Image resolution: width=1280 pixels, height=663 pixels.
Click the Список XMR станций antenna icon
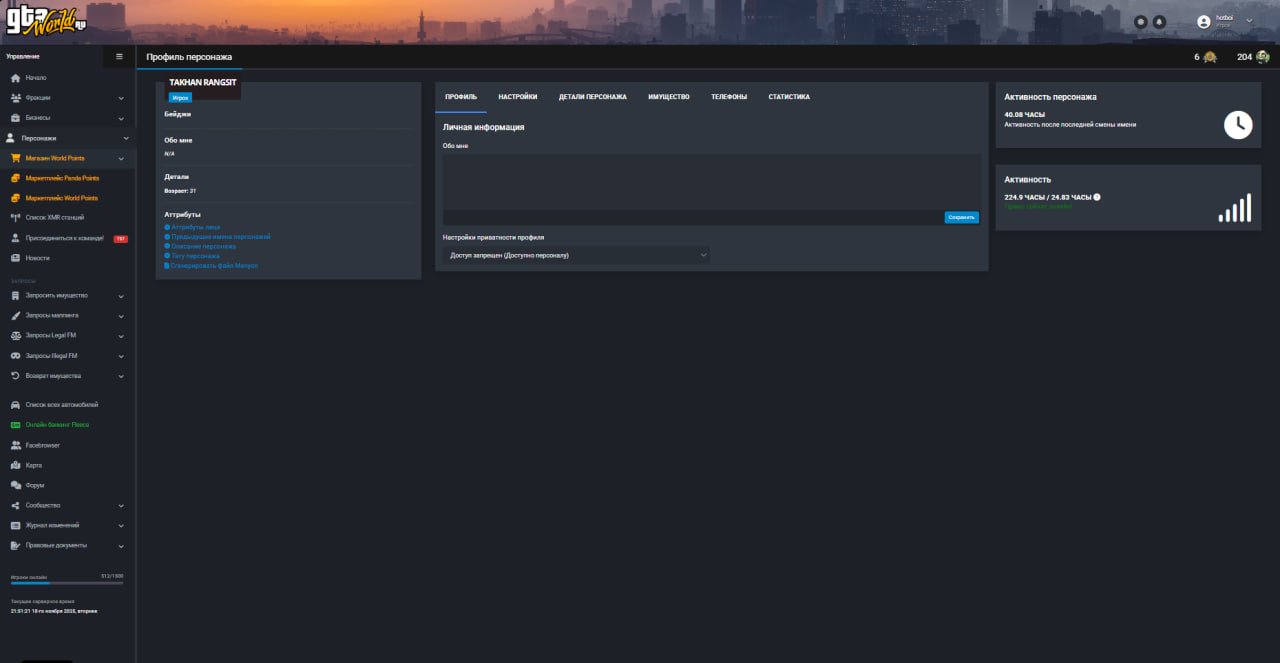15,217
